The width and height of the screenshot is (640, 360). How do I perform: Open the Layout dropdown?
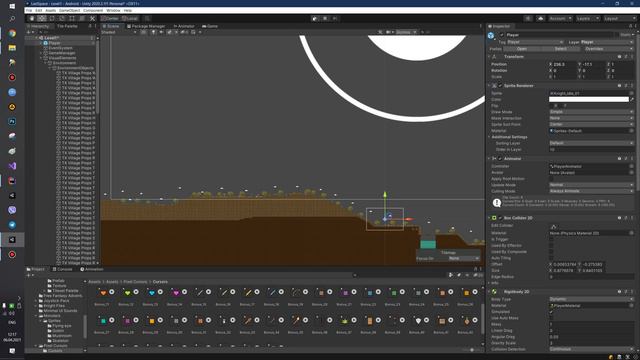619,18
